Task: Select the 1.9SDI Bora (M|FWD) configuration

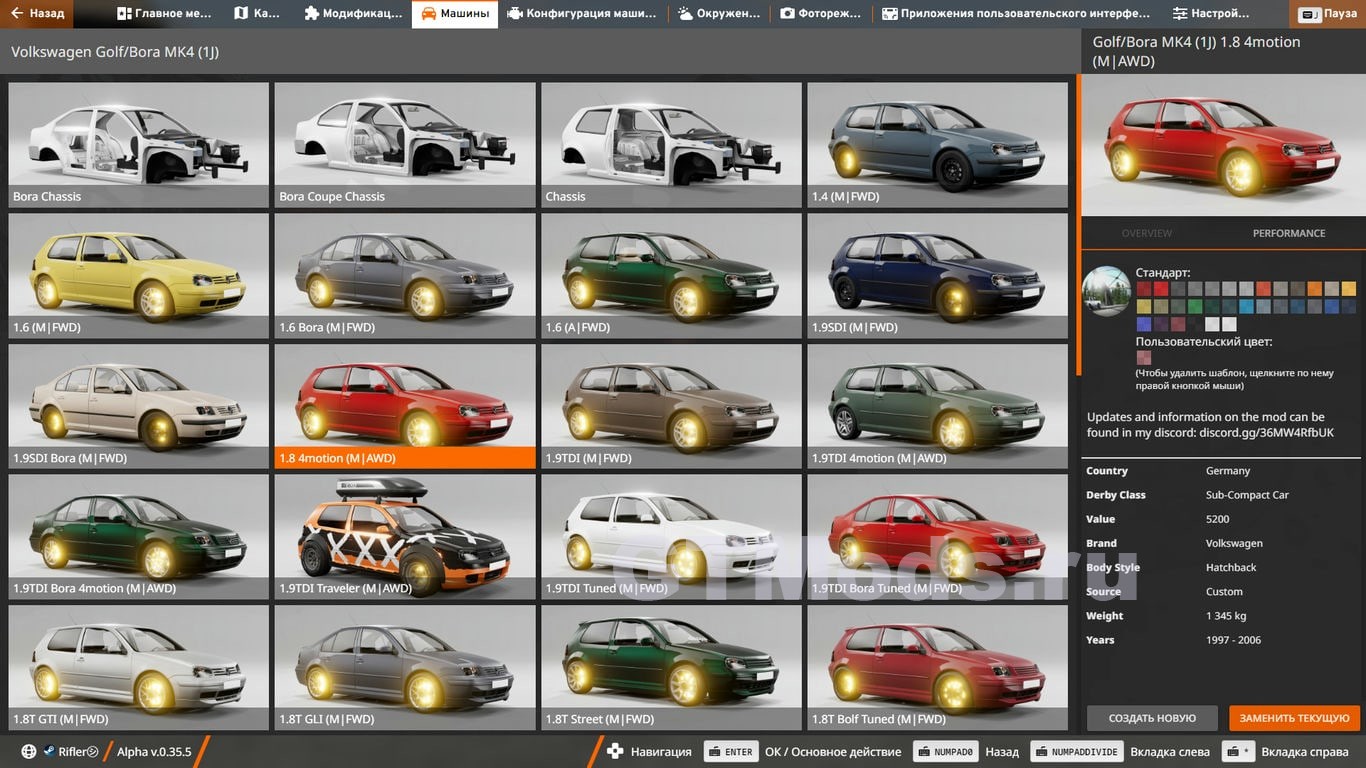Action: 139,407
